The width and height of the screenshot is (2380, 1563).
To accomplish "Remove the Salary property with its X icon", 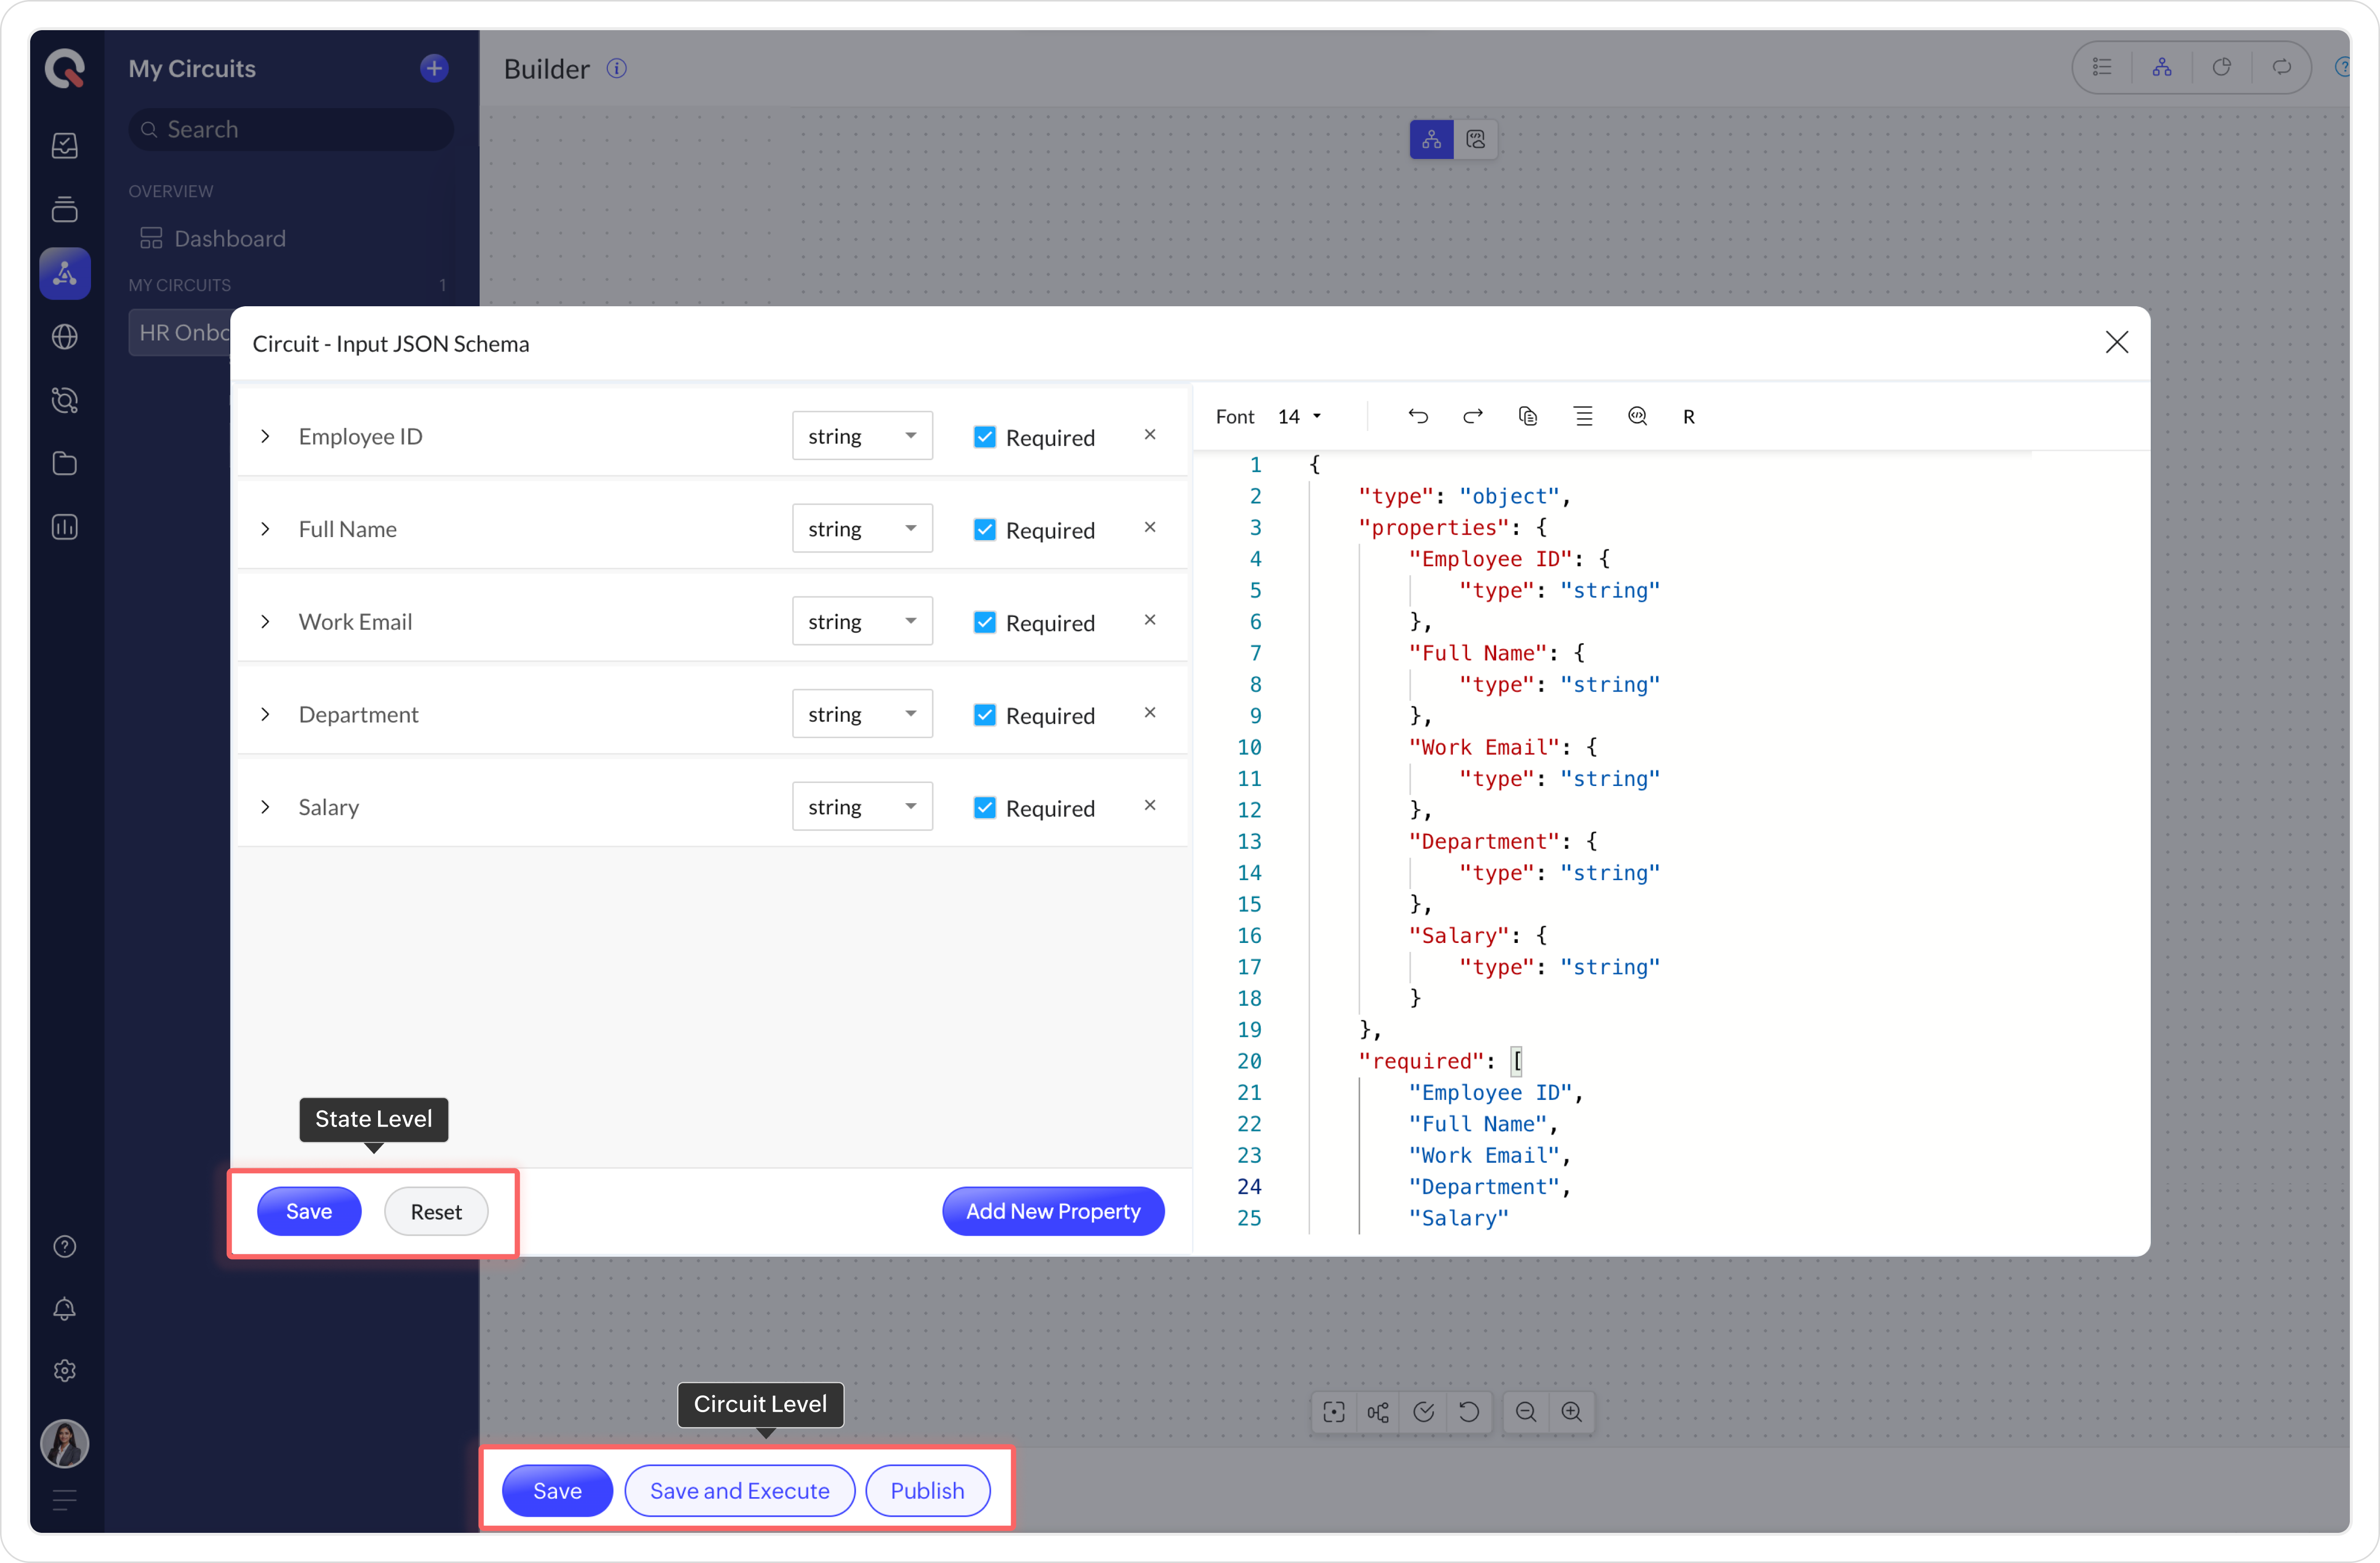I will pos(1150,805).
